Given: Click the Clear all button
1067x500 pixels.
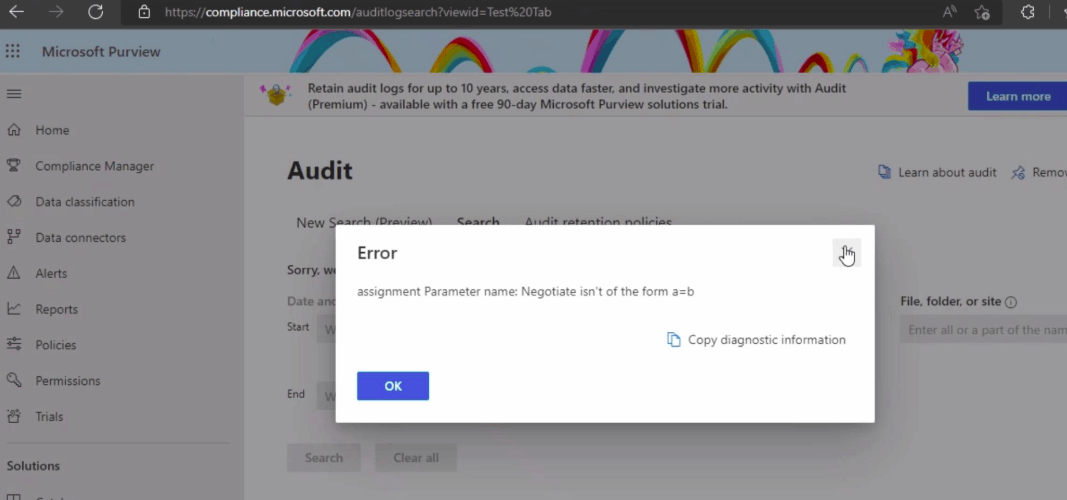Looking at the screenshot, I should click(x=416, y=458).
